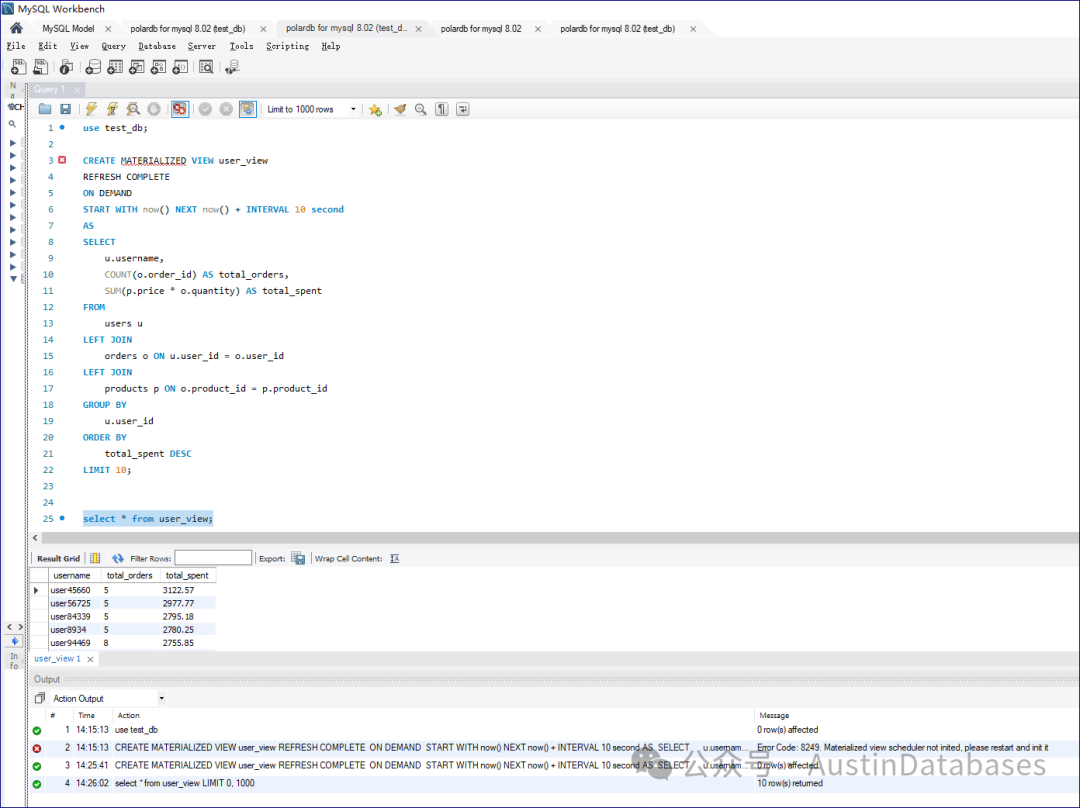1080x808 pixels.
Task: Open the View menu
Action: coord(79,46)
